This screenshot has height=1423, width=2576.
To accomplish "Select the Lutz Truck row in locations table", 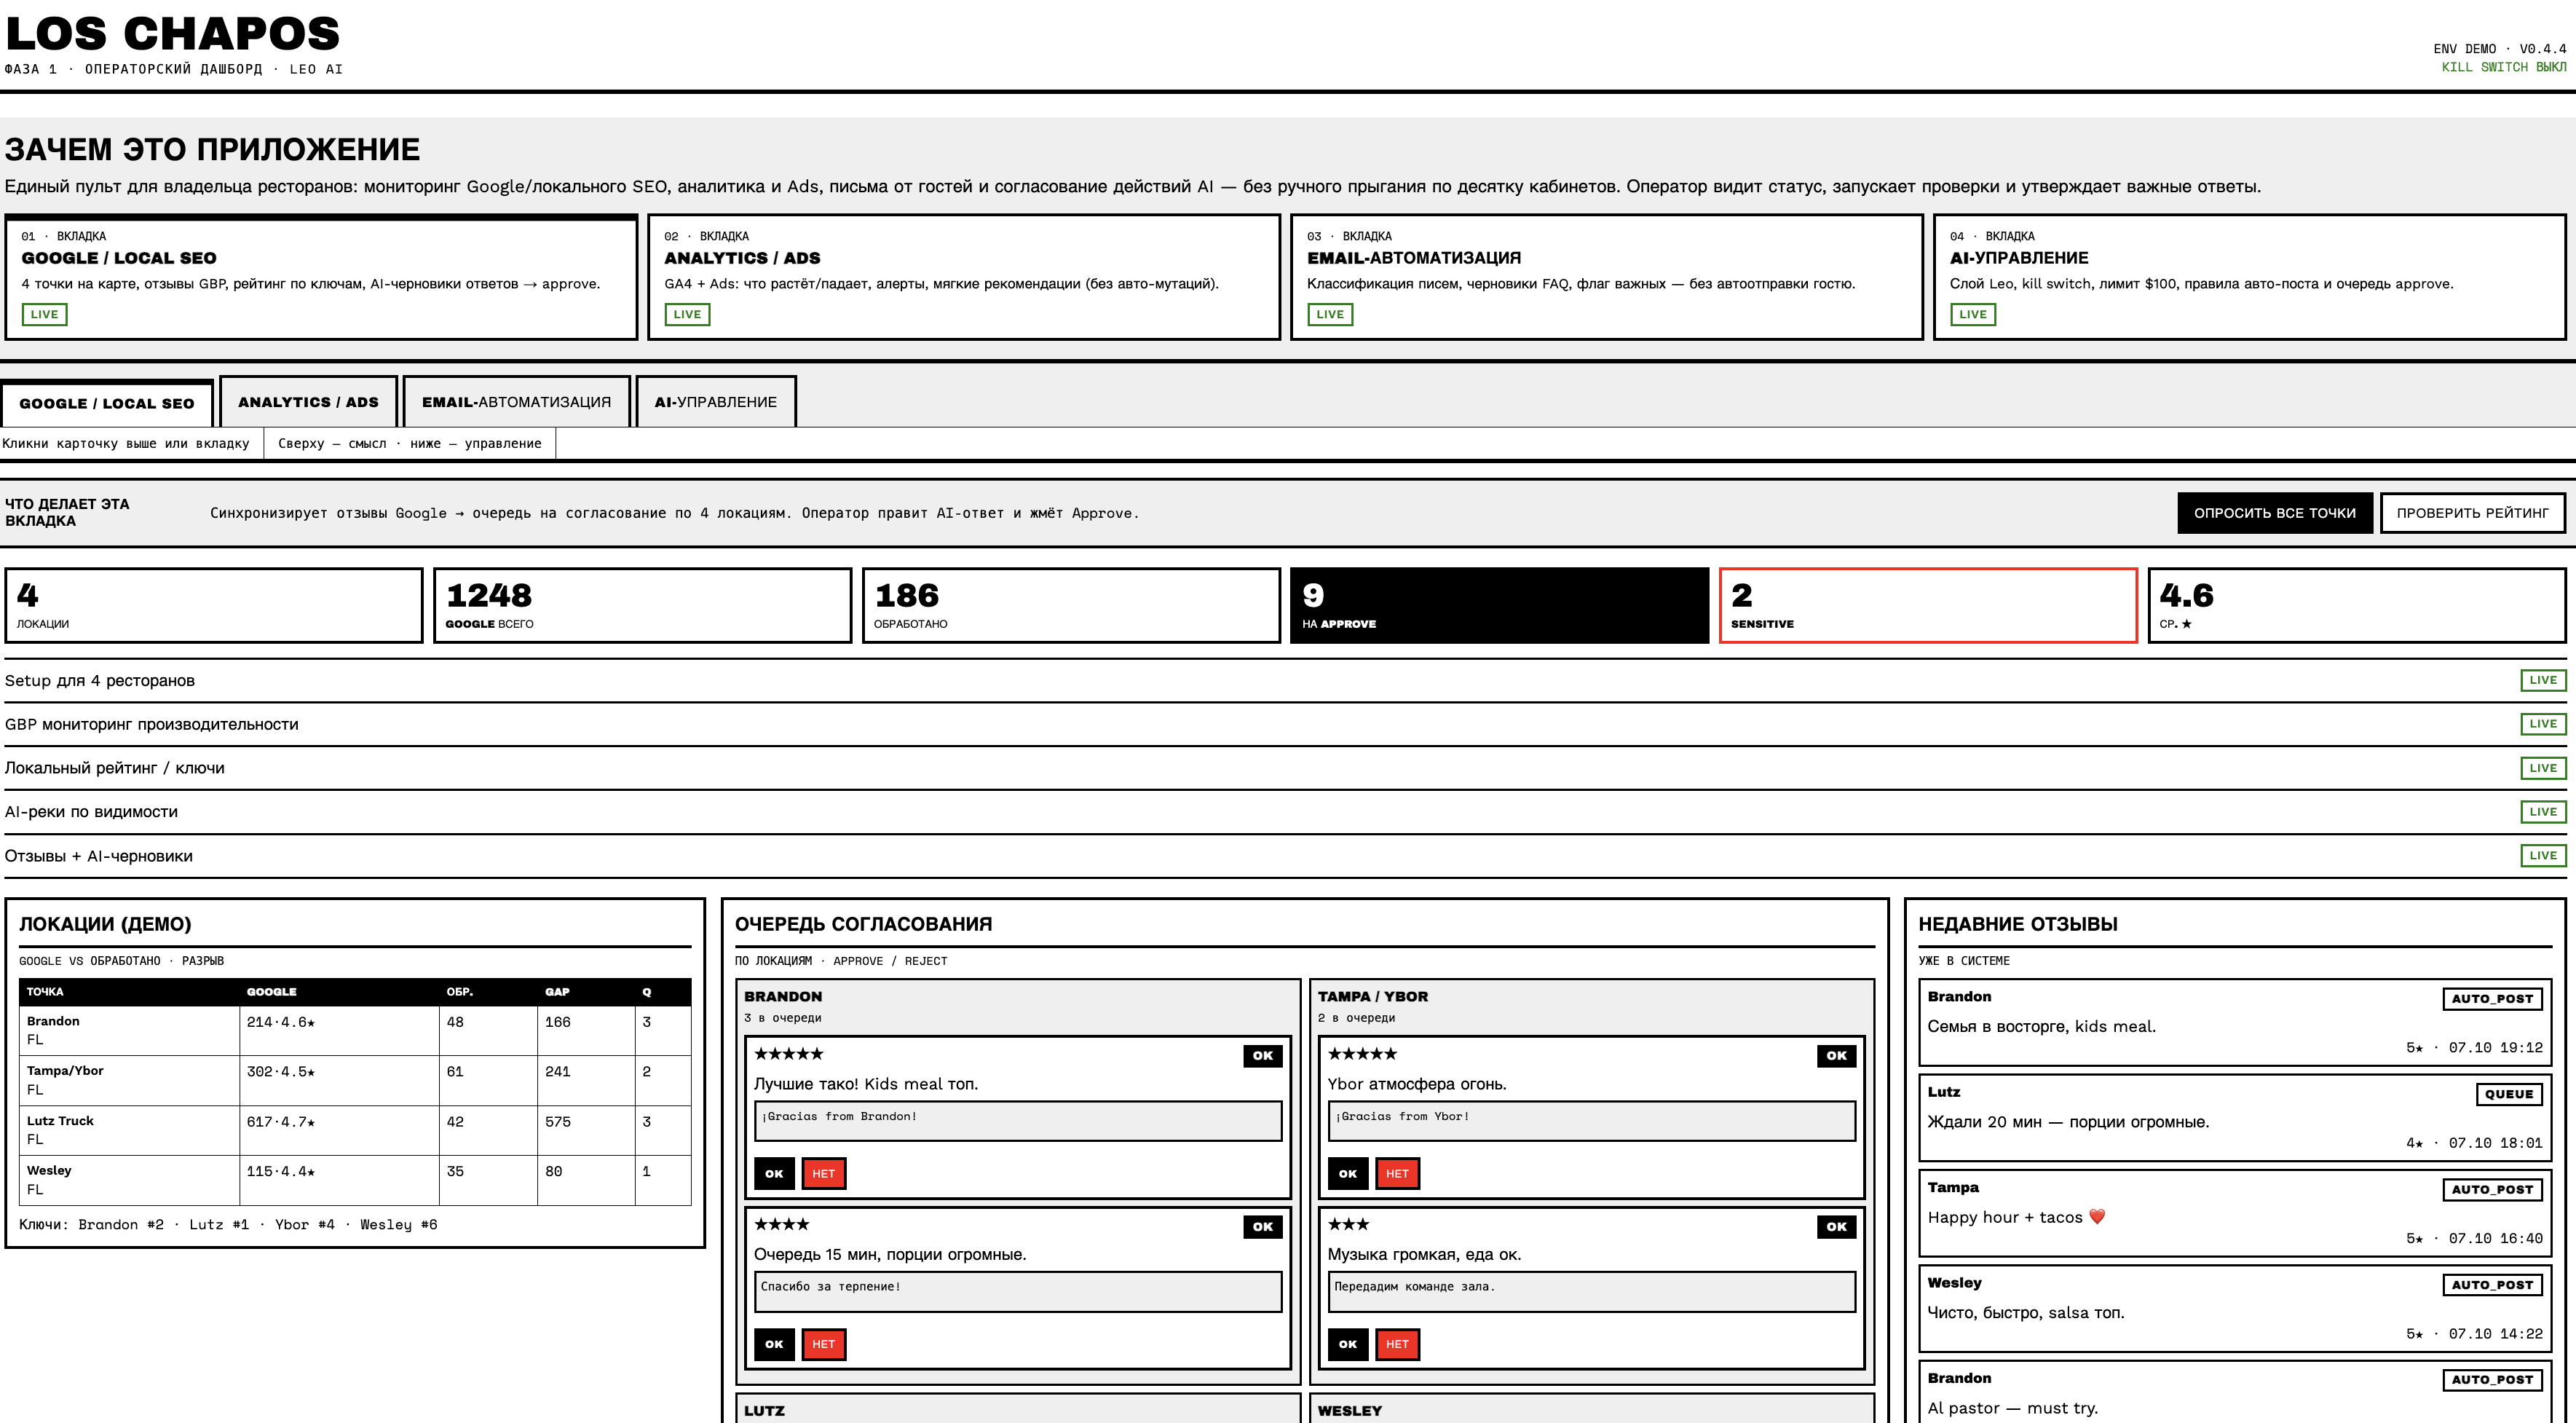I will [355, 1130].
